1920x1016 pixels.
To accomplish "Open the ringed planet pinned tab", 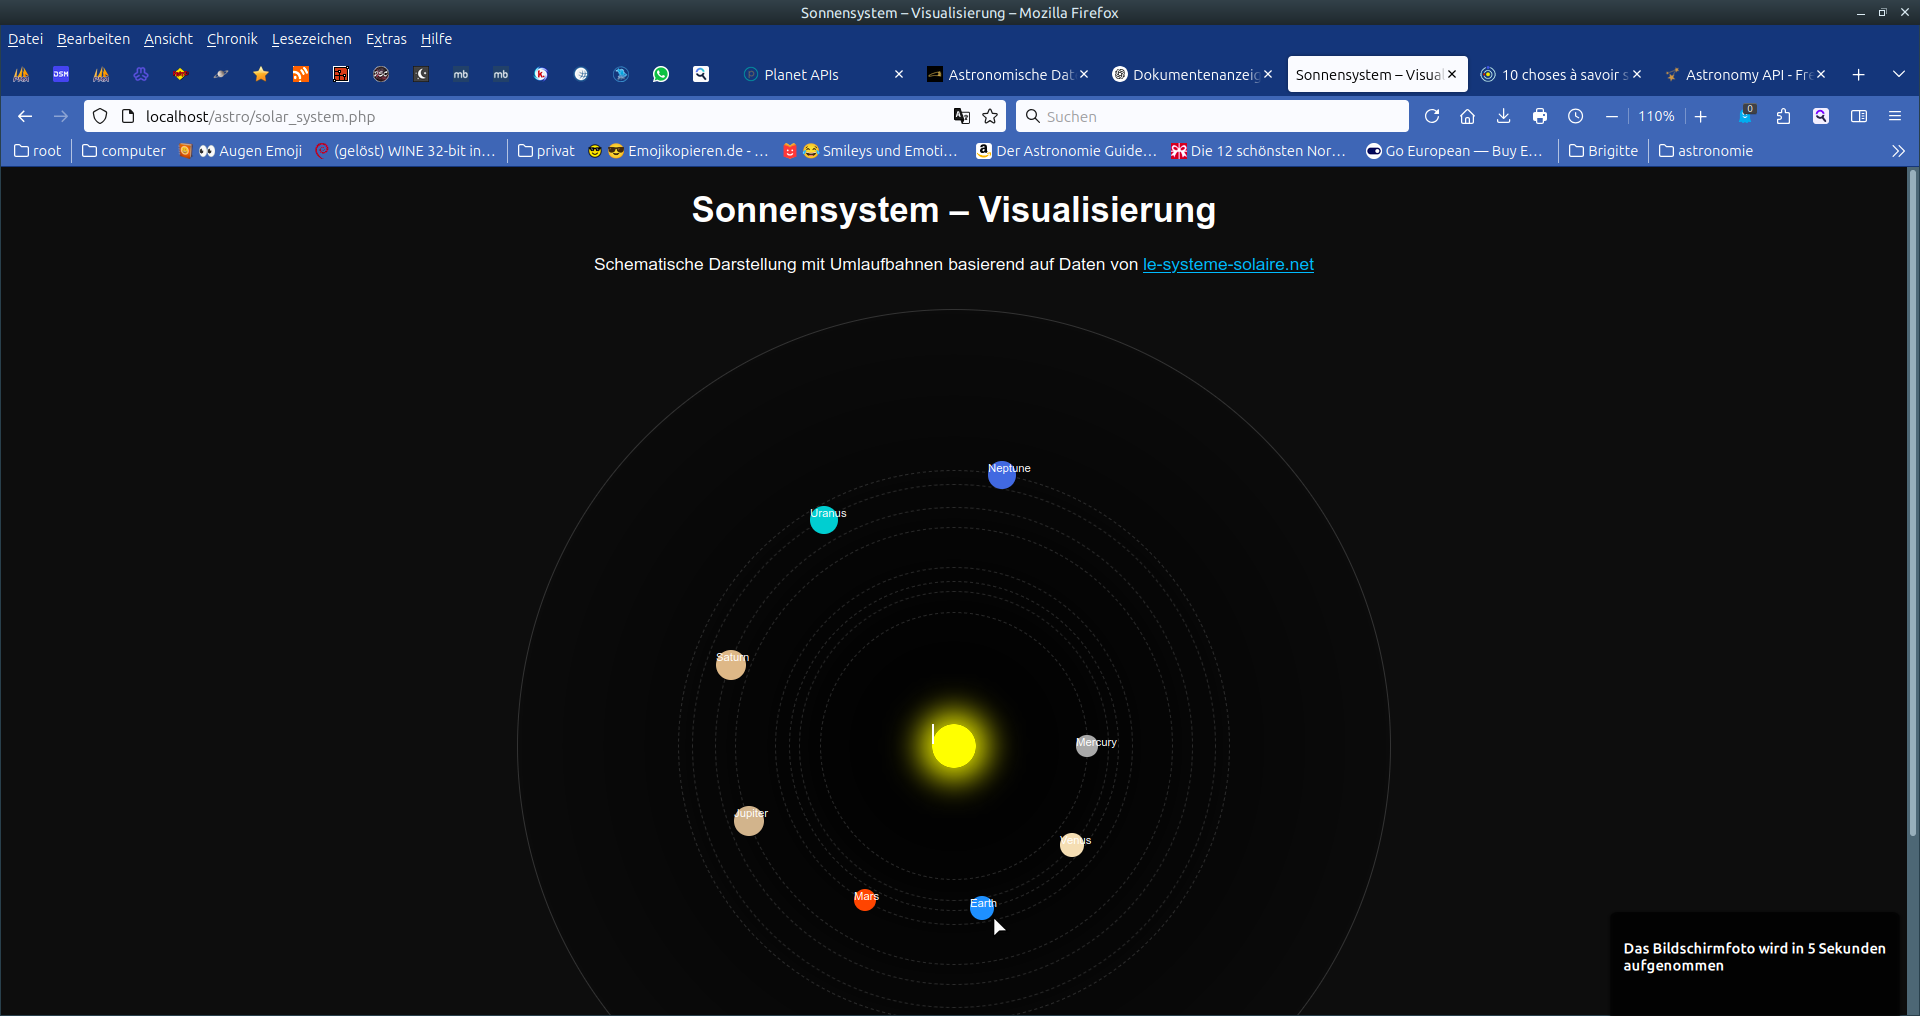I will pyautogui.click(x=221, y=74).
